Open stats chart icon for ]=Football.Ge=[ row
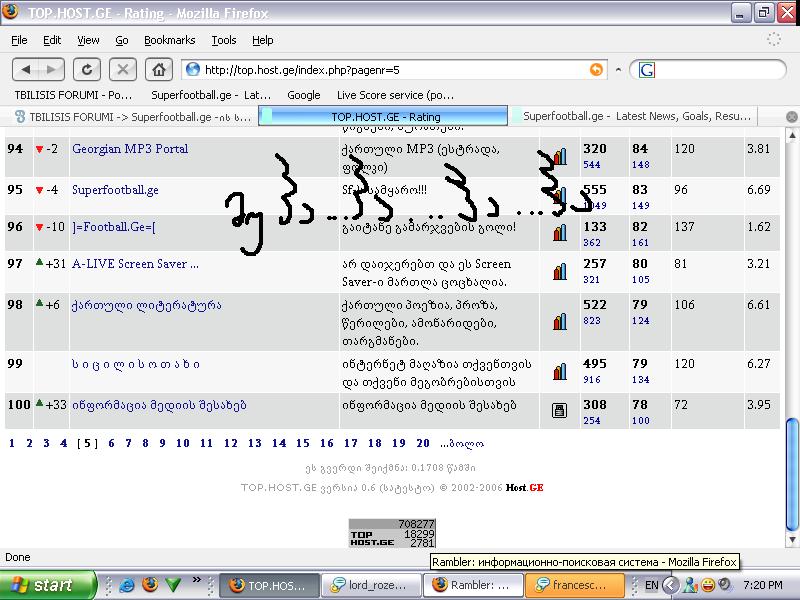The width and height of the screenshot is (800, 600). coord(560,233)
